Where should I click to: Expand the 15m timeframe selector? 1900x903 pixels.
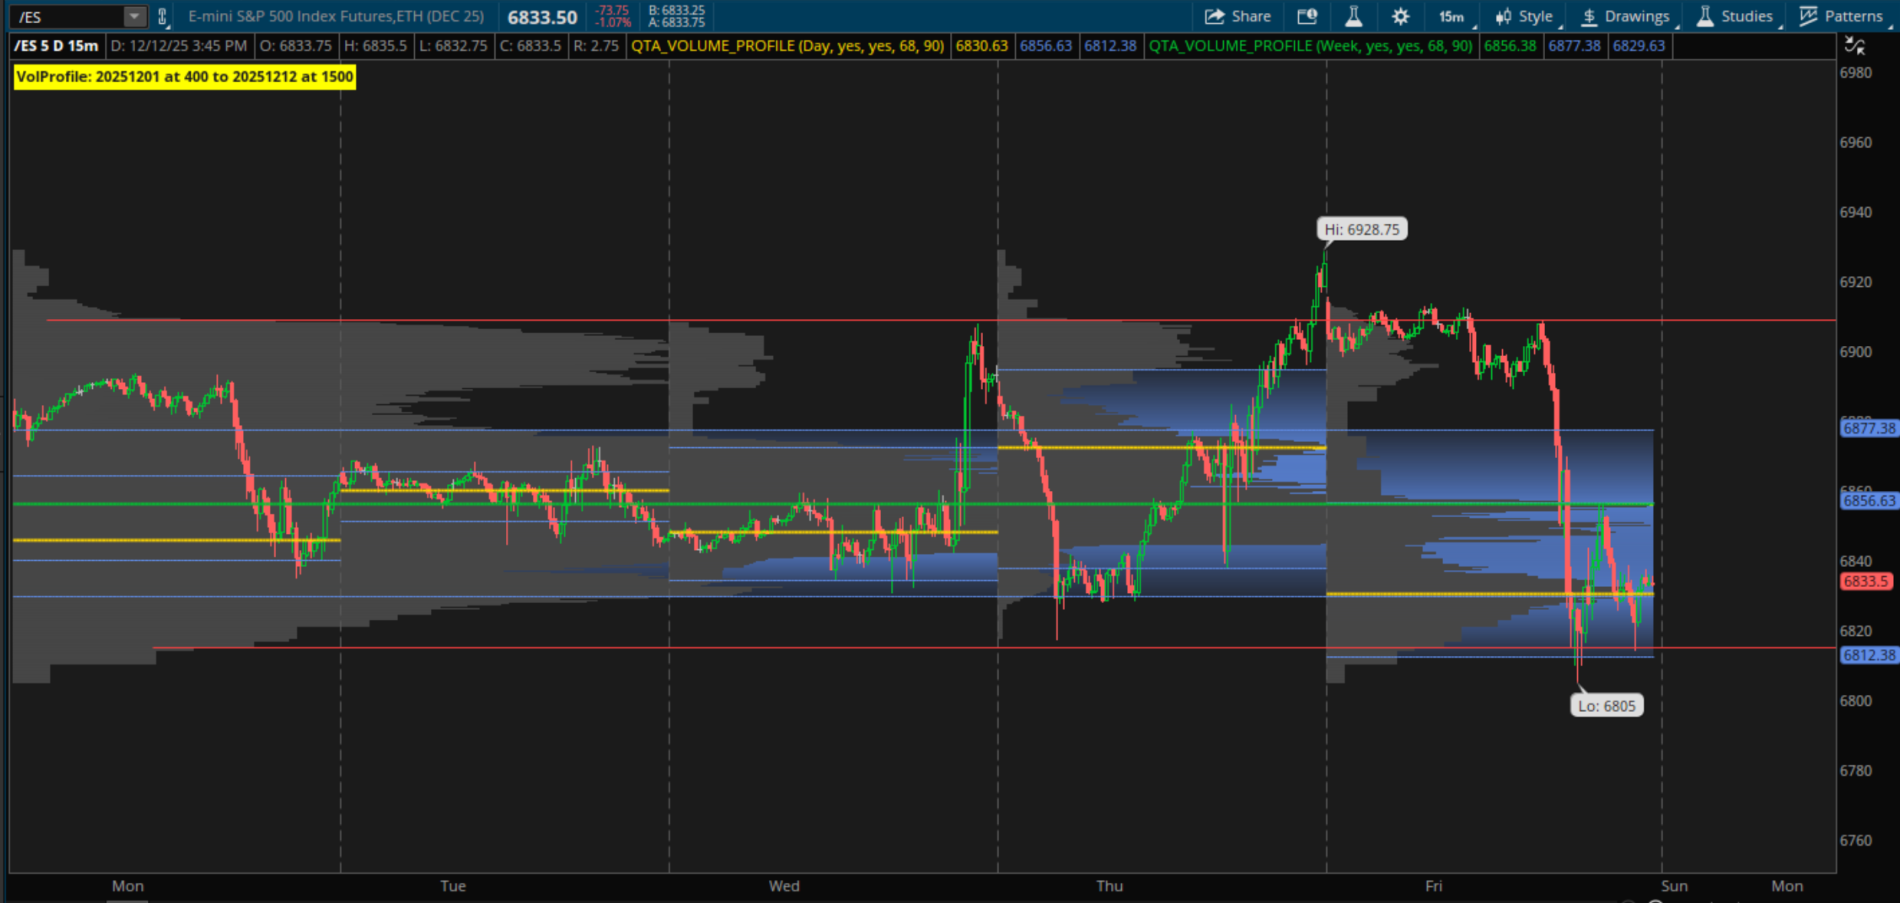(1452, 16)
